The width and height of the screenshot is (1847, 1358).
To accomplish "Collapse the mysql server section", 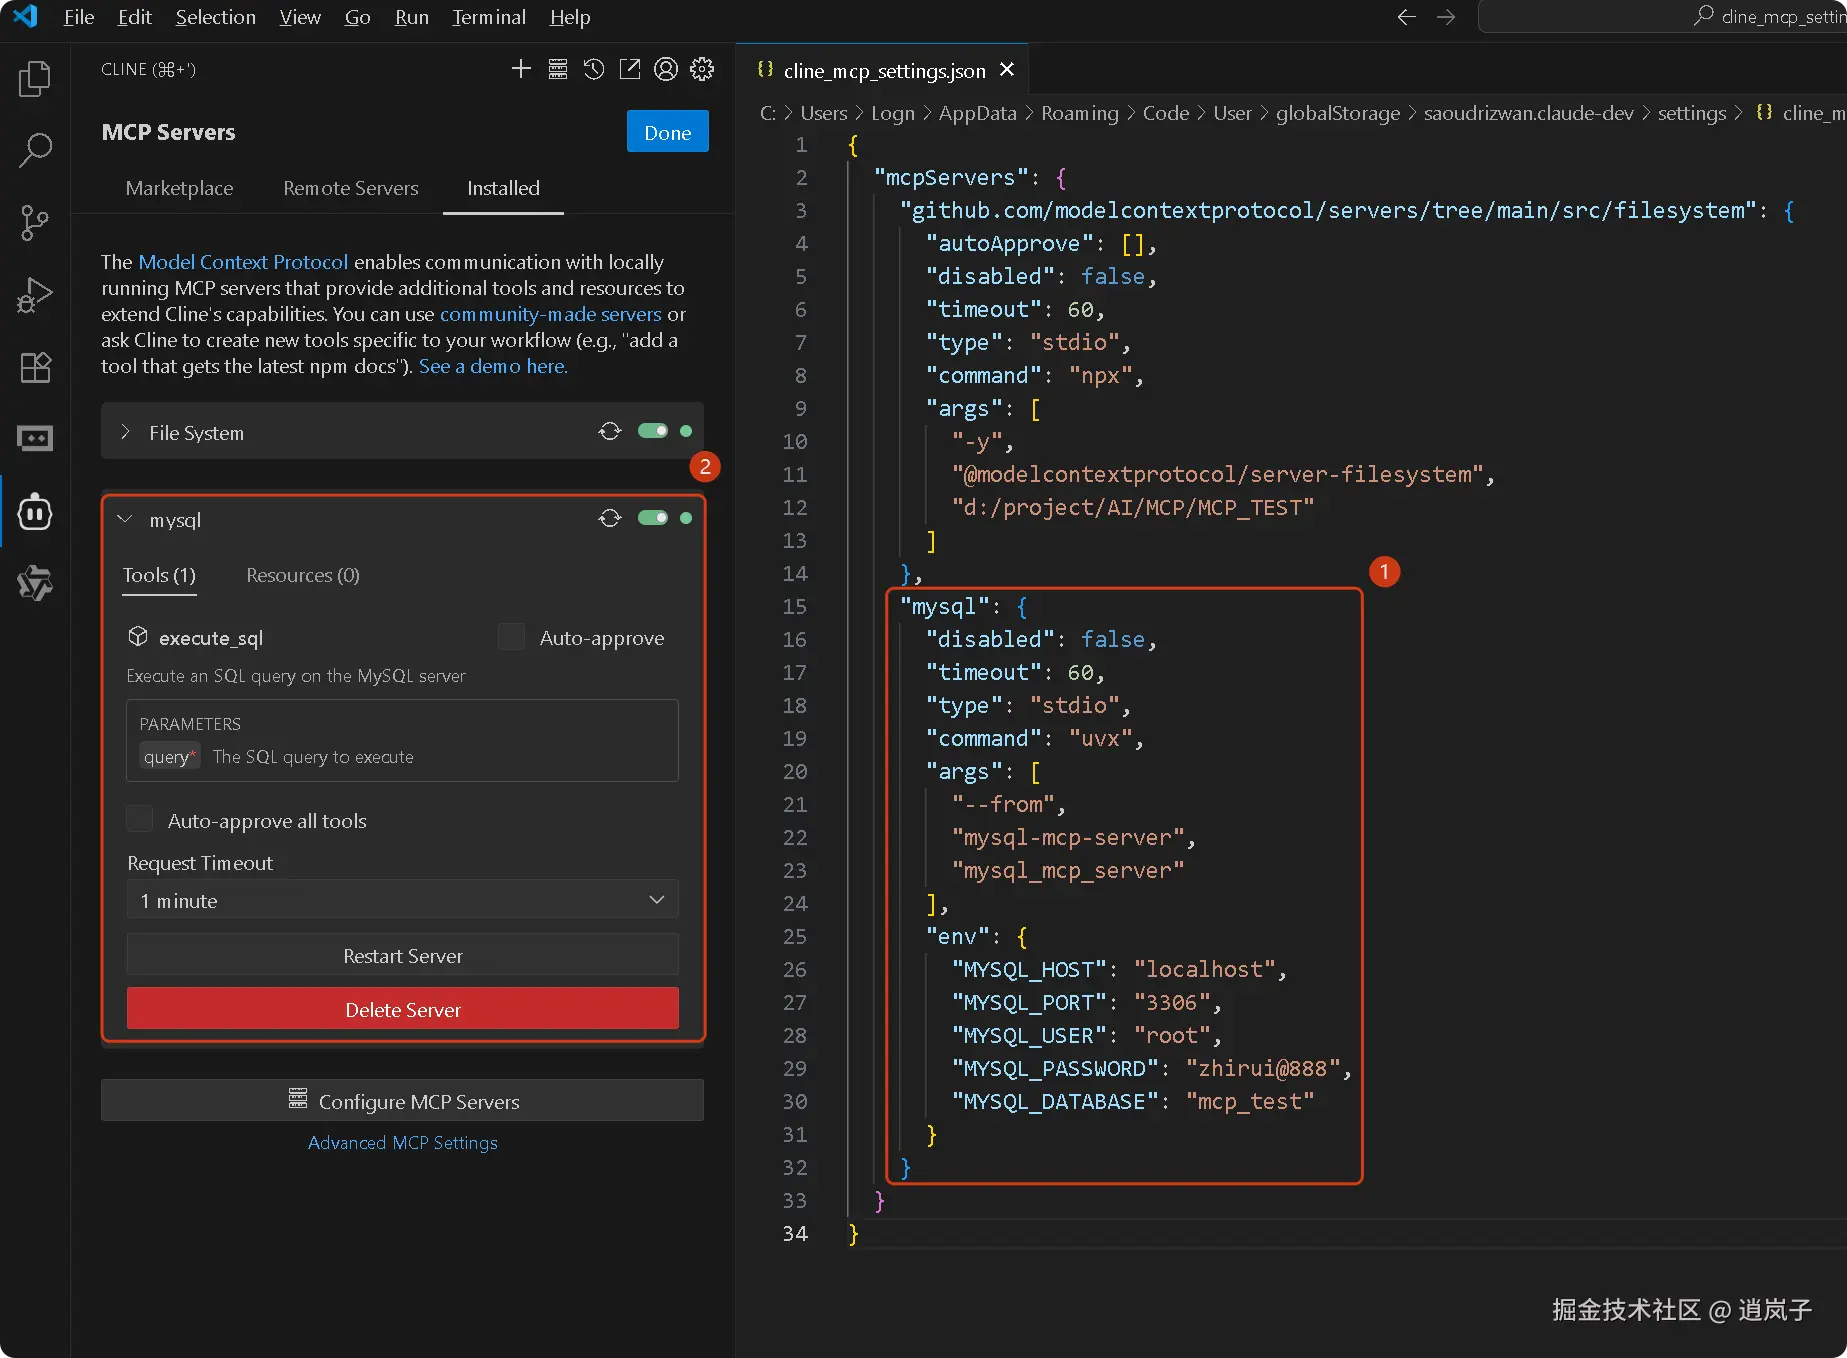I will click(x=125, y=519).
